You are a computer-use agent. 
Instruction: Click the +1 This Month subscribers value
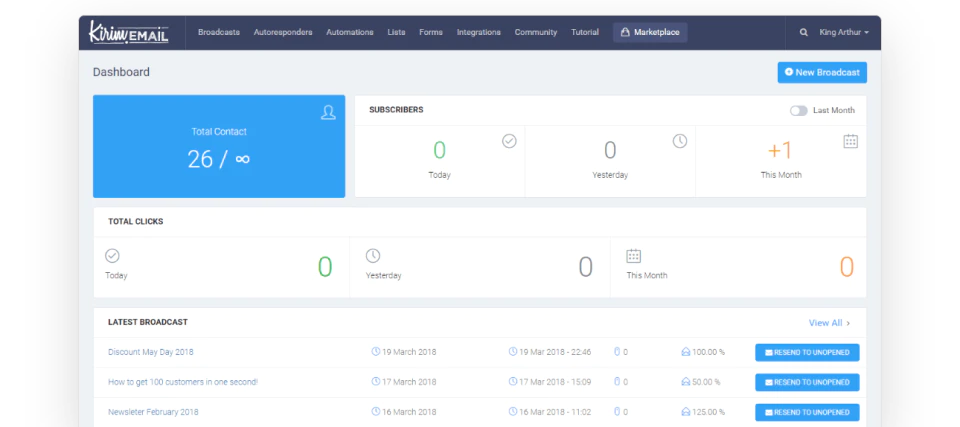click(780, 151)
